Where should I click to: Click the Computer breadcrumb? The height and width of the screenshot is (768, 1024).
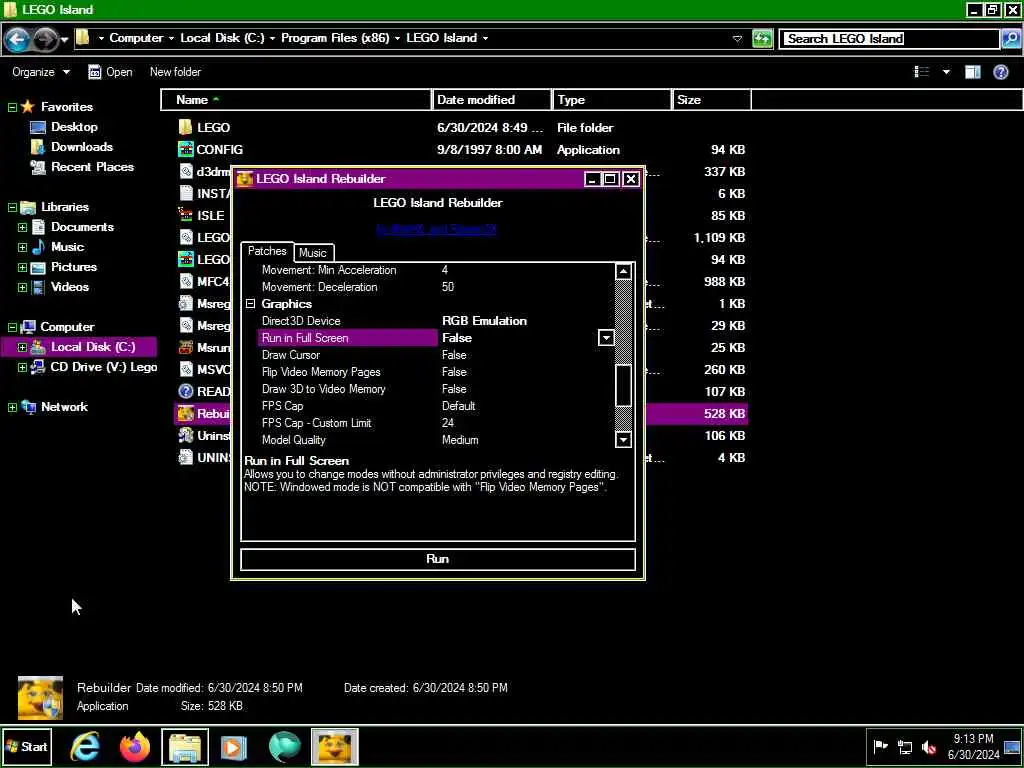136,38
